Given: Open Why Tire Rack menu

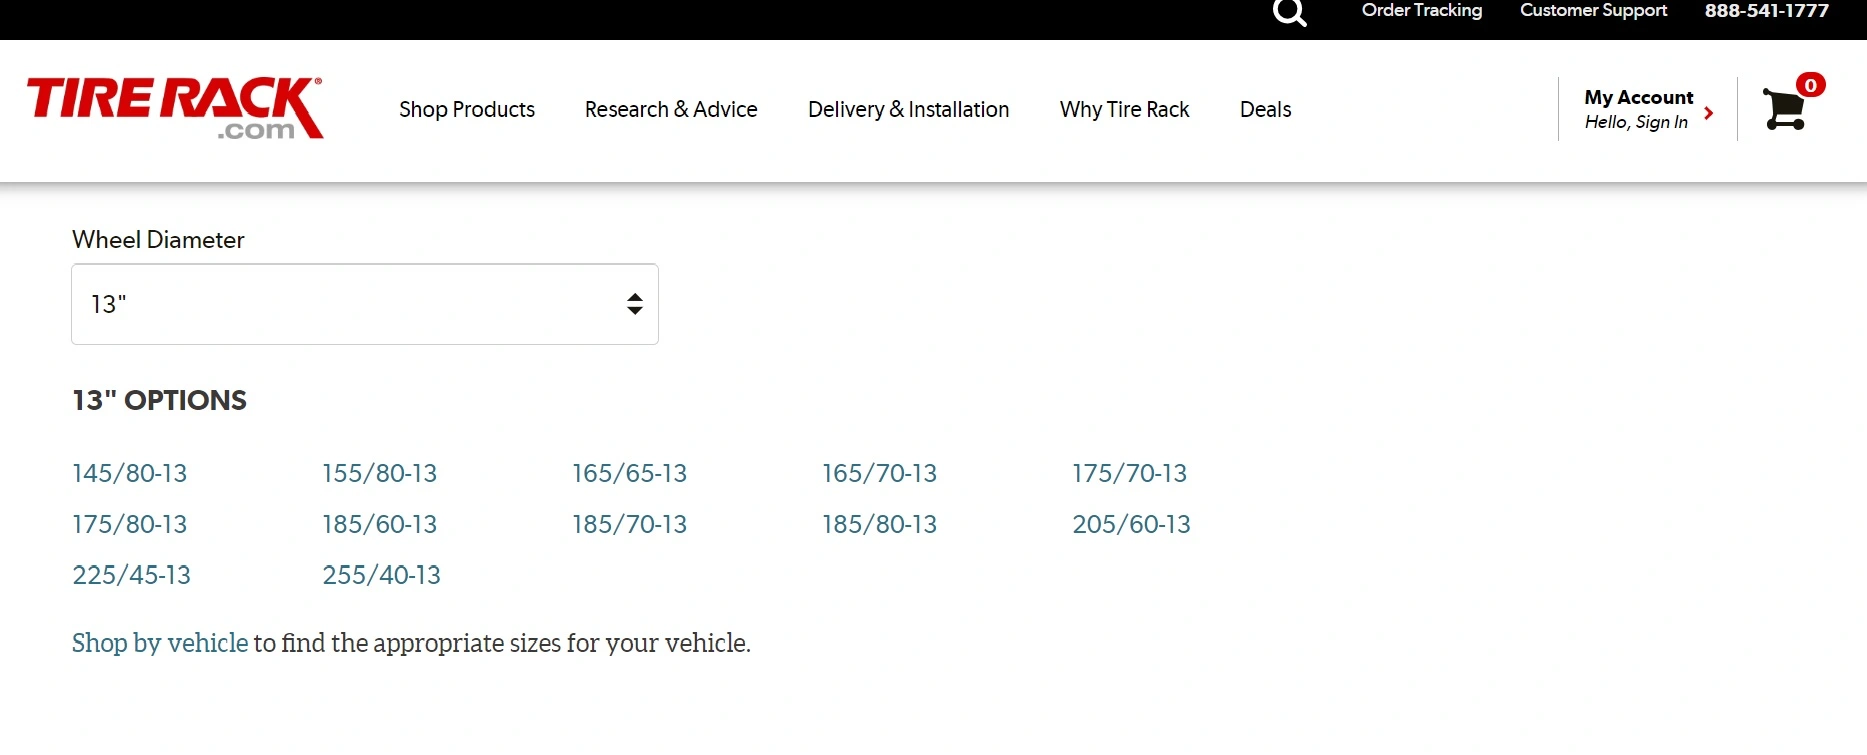Looking at the screenshot, I should pos(1124,109).
